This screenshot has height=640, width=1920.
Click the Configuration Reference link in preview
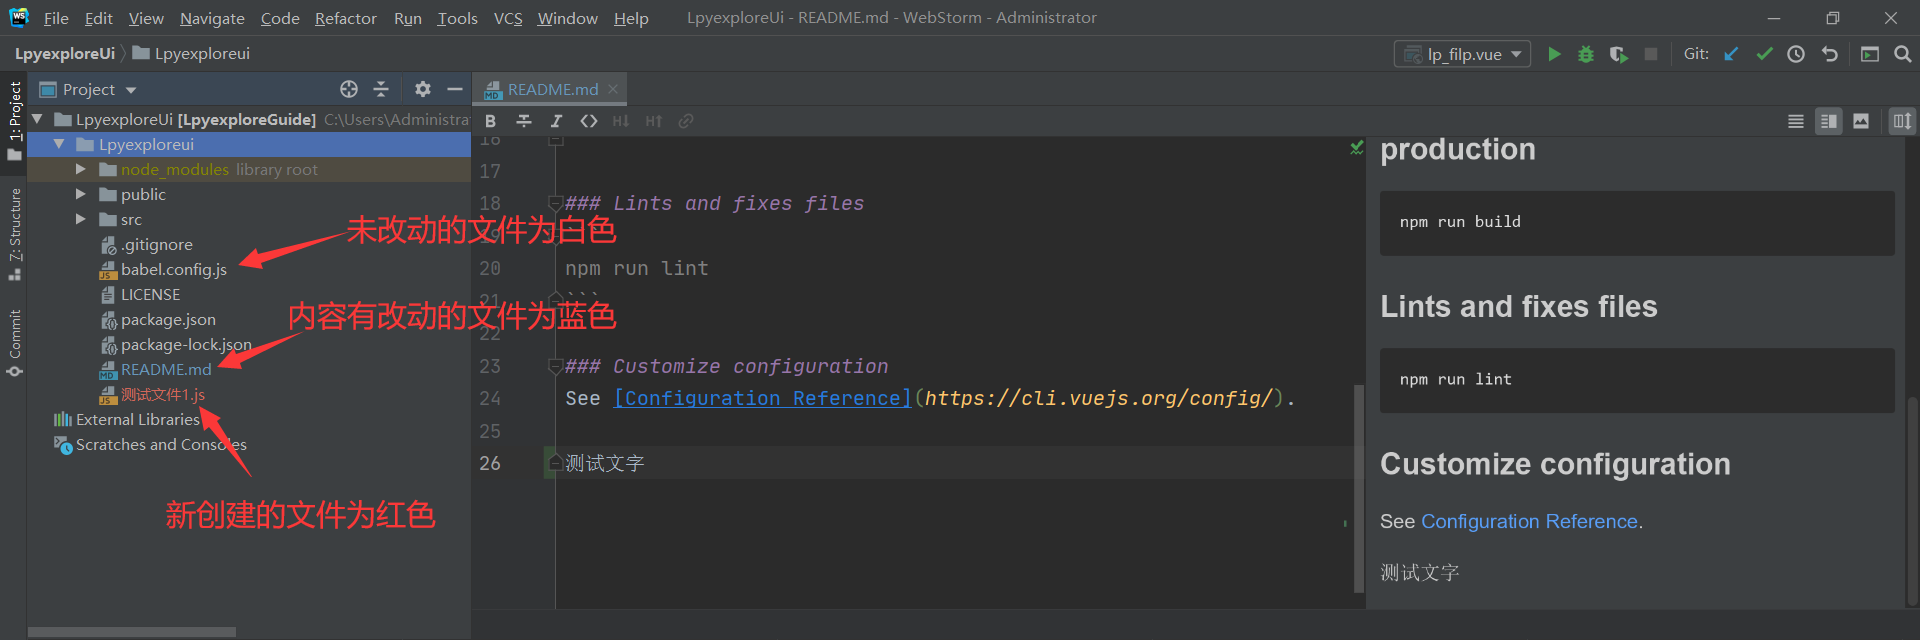(x=1529, y=521)
